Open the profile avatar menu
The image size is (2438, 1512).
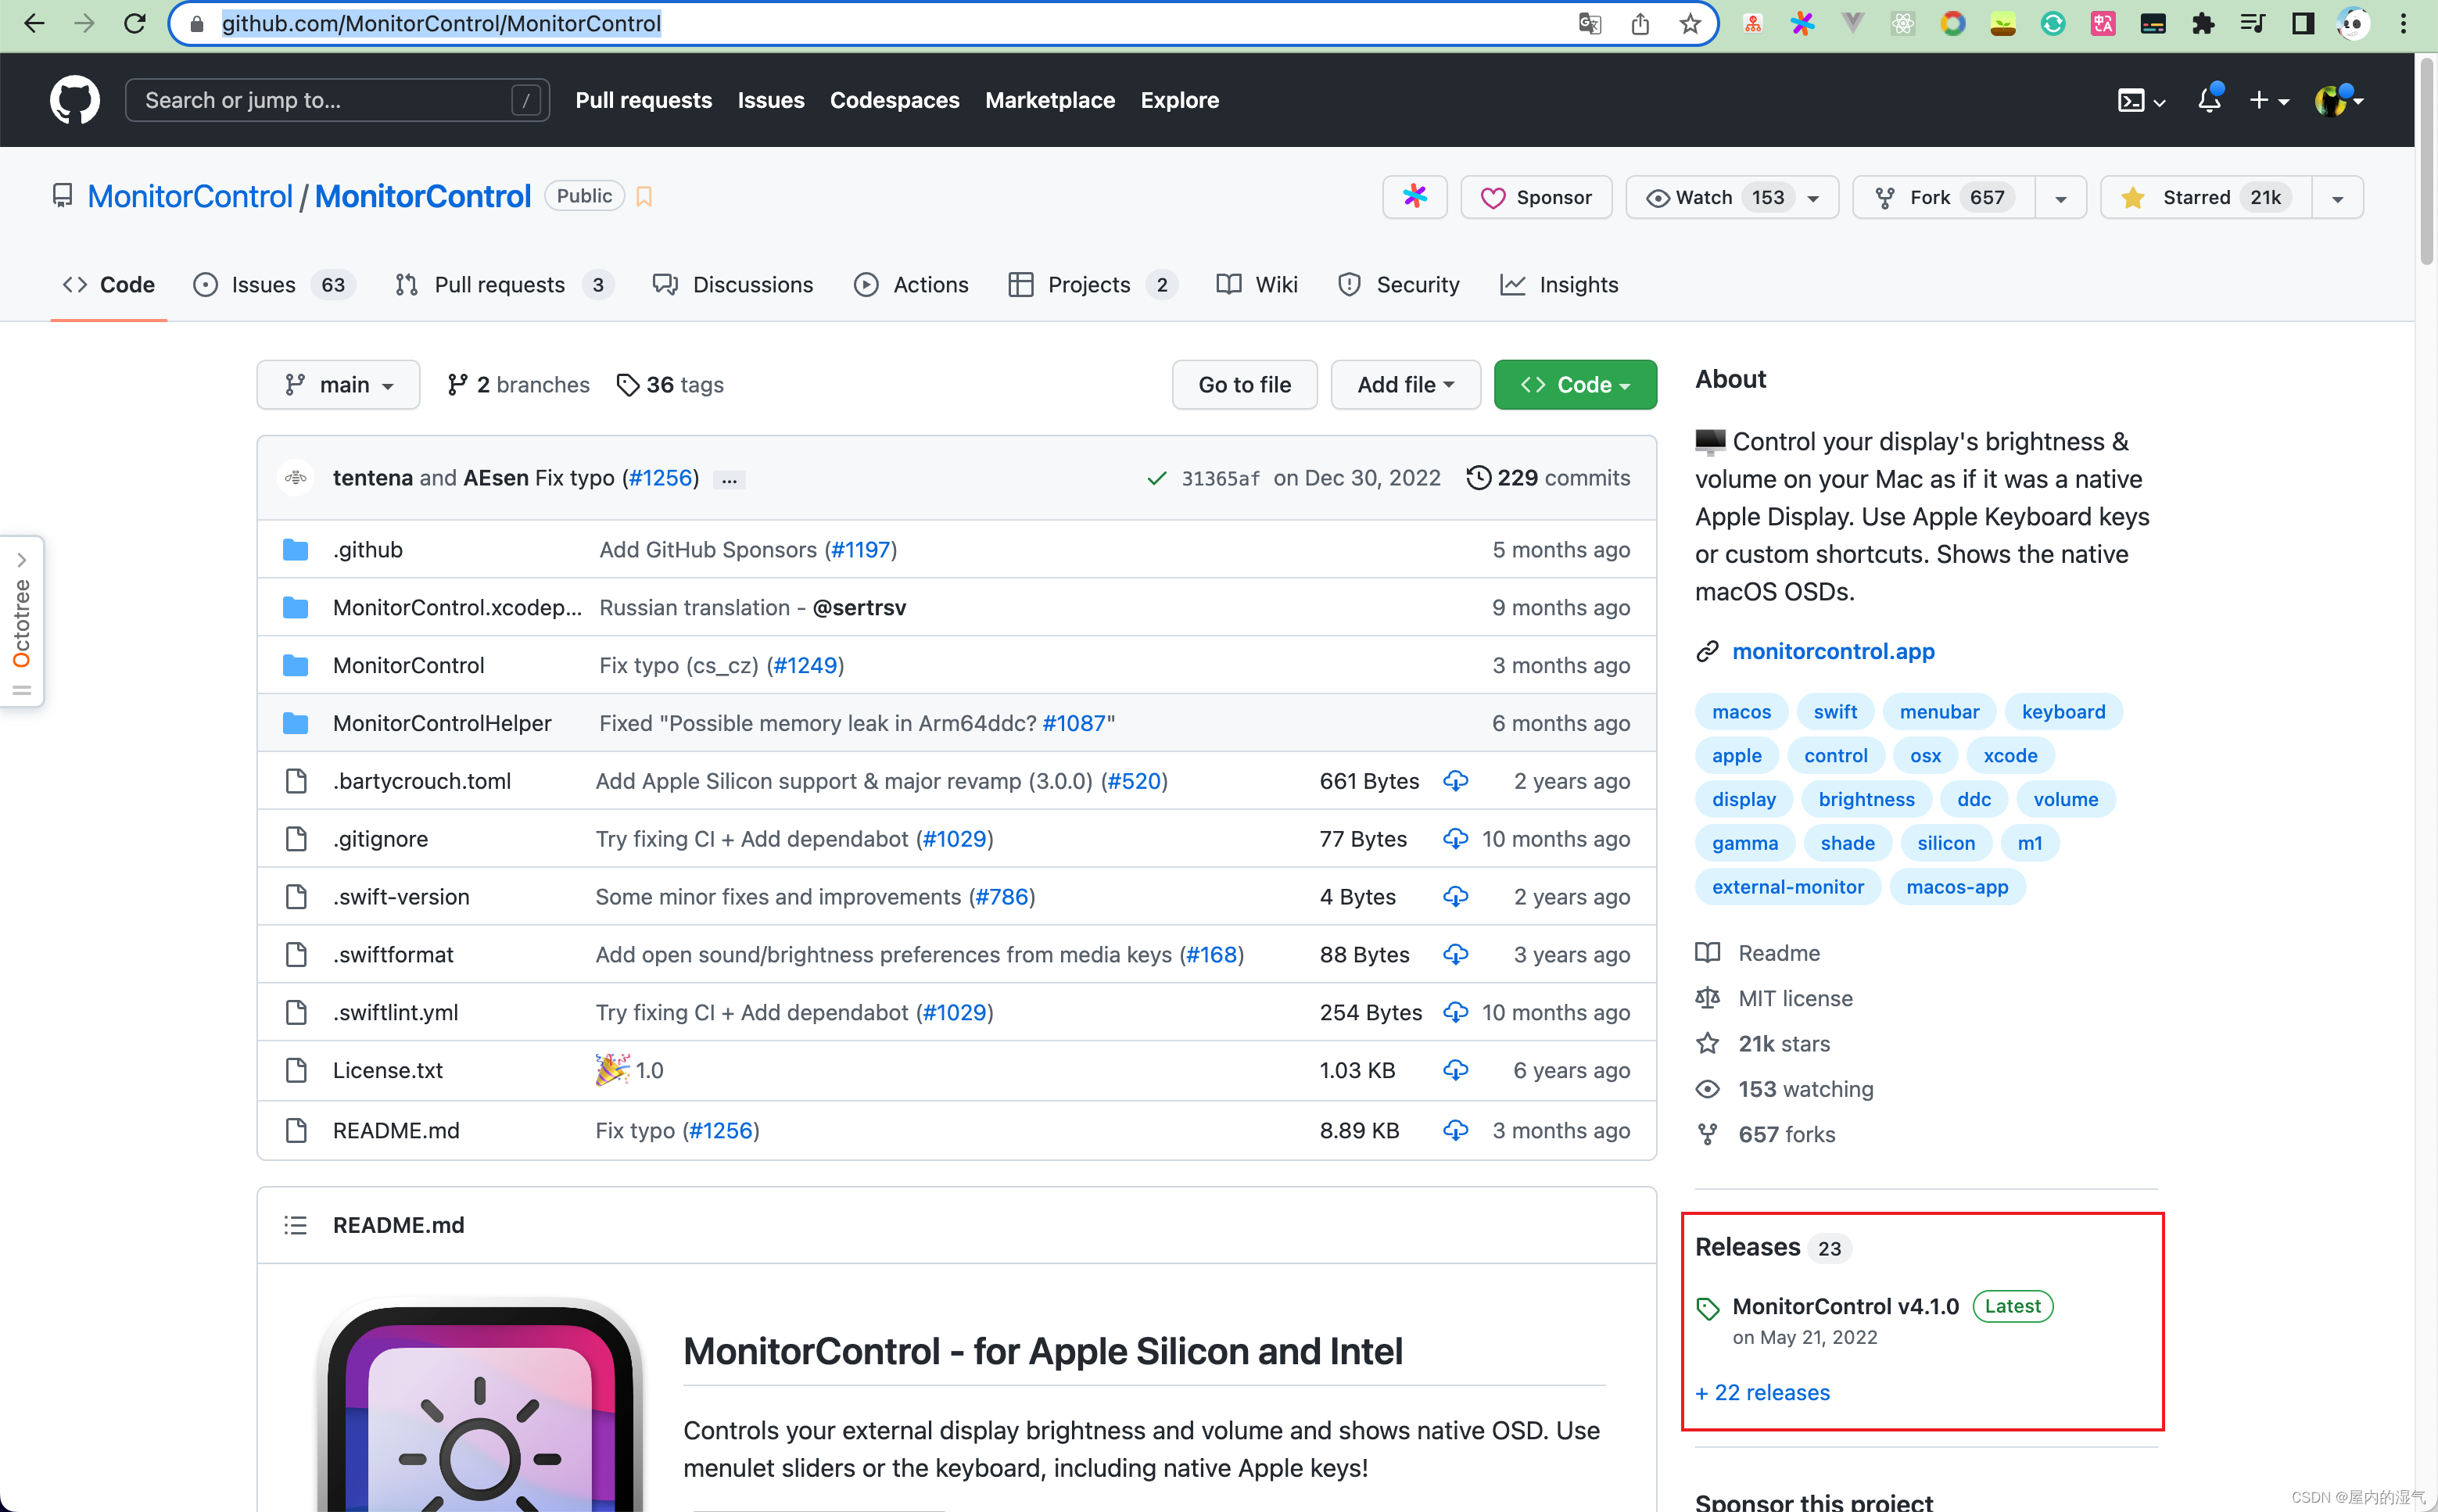2339,100
